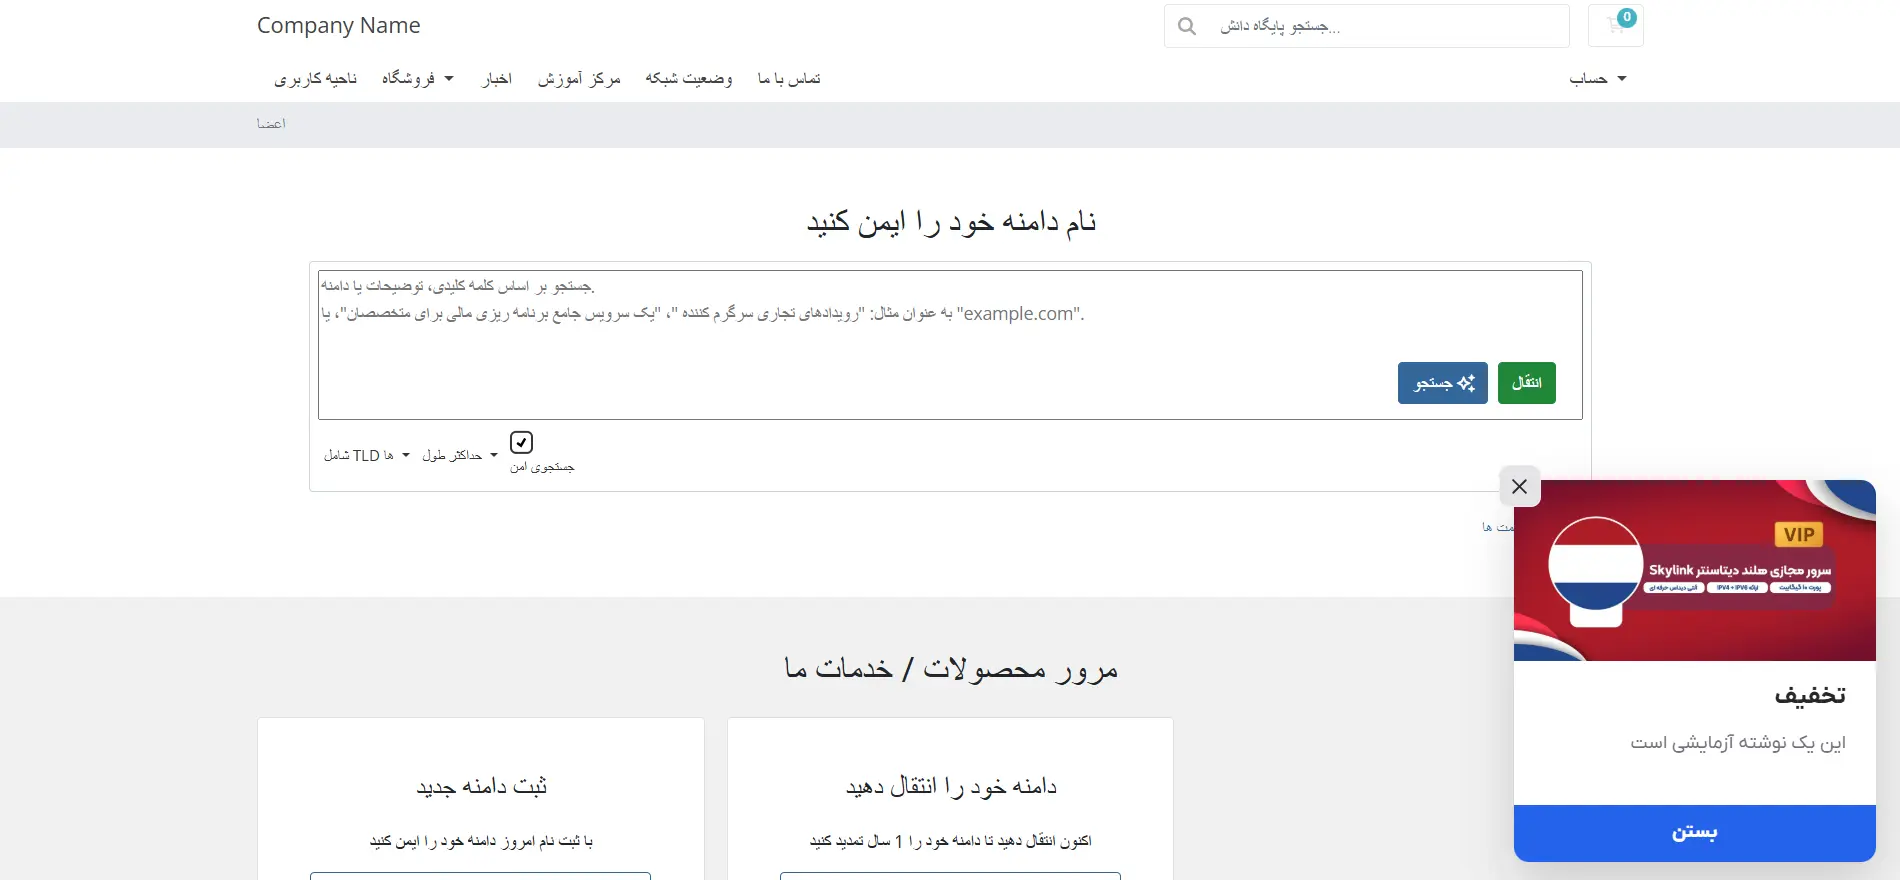Expand the حداکثر طول dropdown
Screen dimensions: 1900x880
point(459,456)
